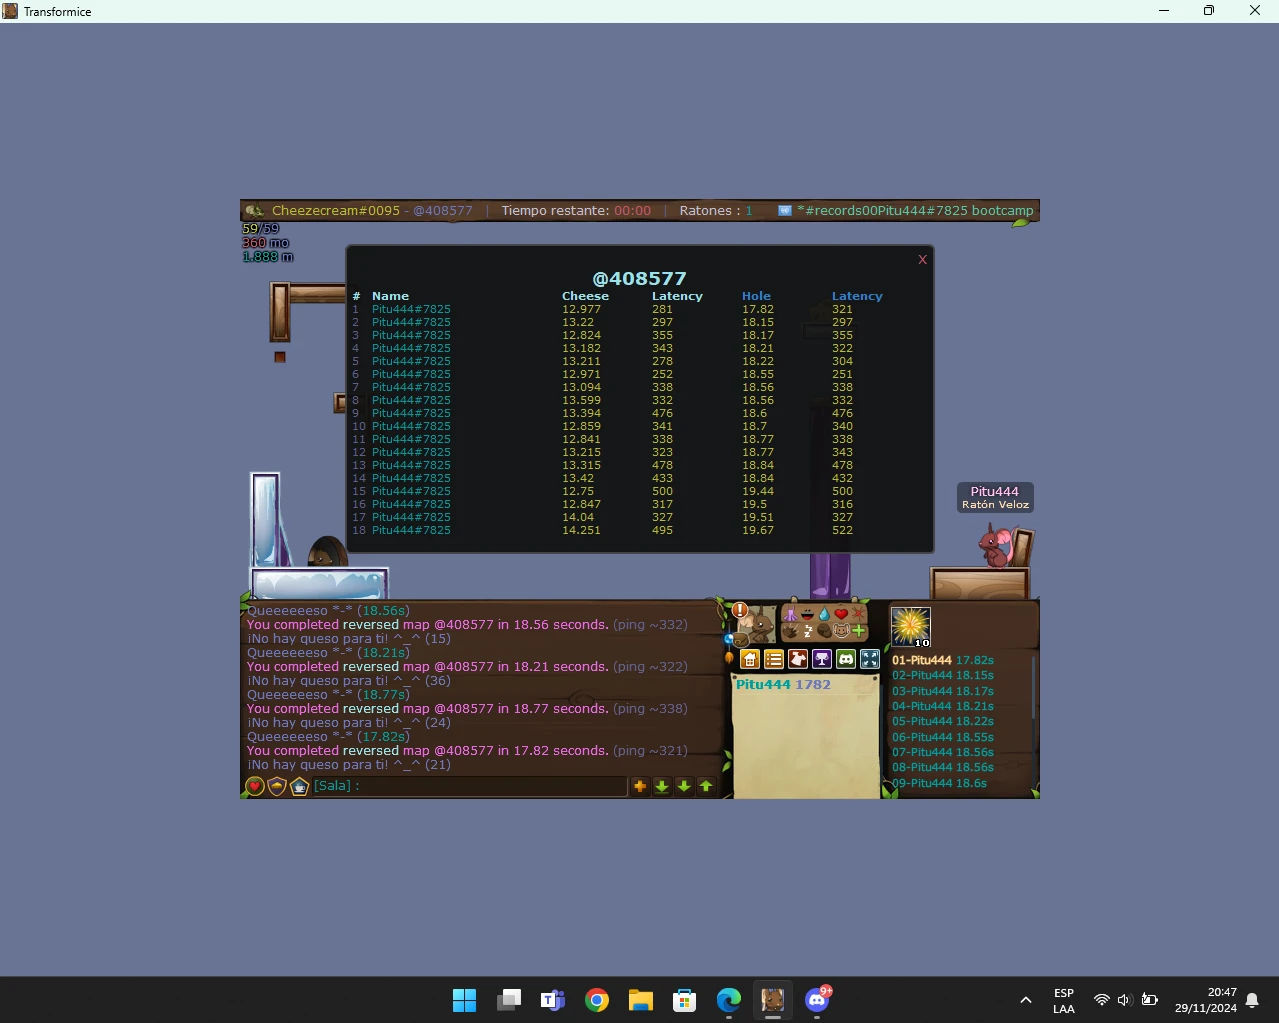Click the green up-arrow chat button
Screen dimensions: 1279x1023
(x=706, y=786)
